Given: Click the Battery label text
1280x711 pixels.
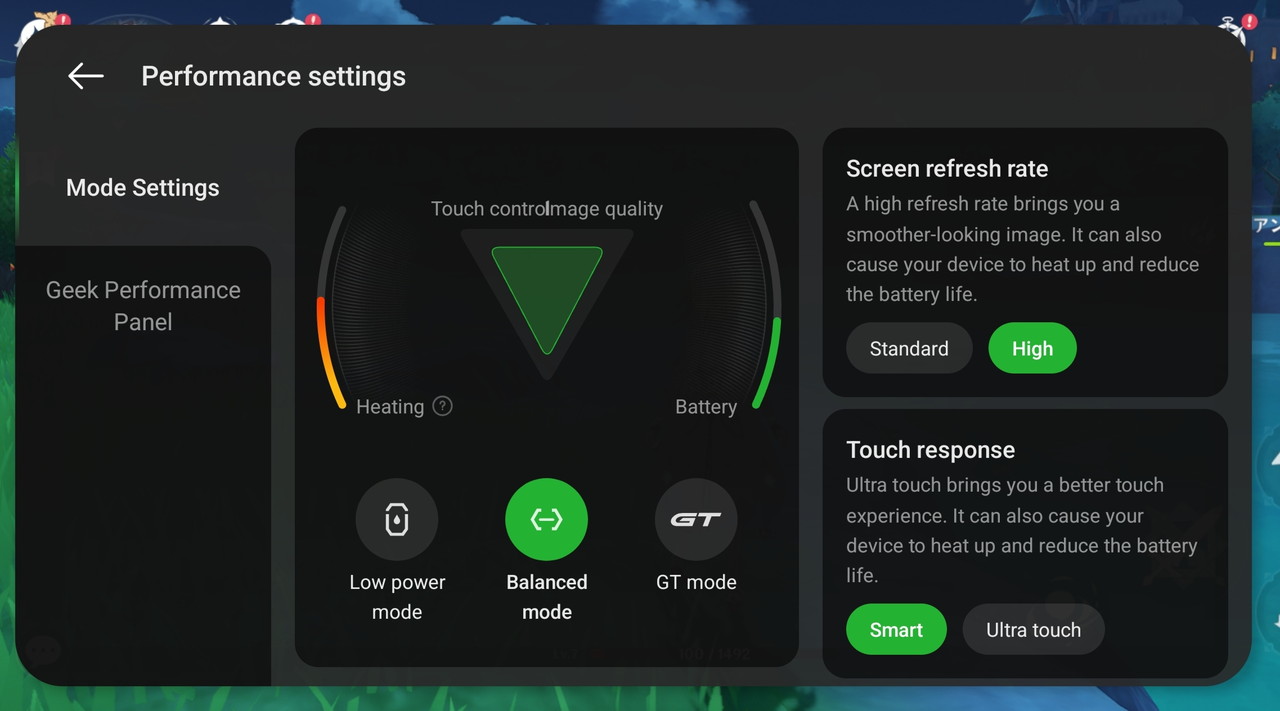Looking at the screenshot, I should click(x=706, y=407).
